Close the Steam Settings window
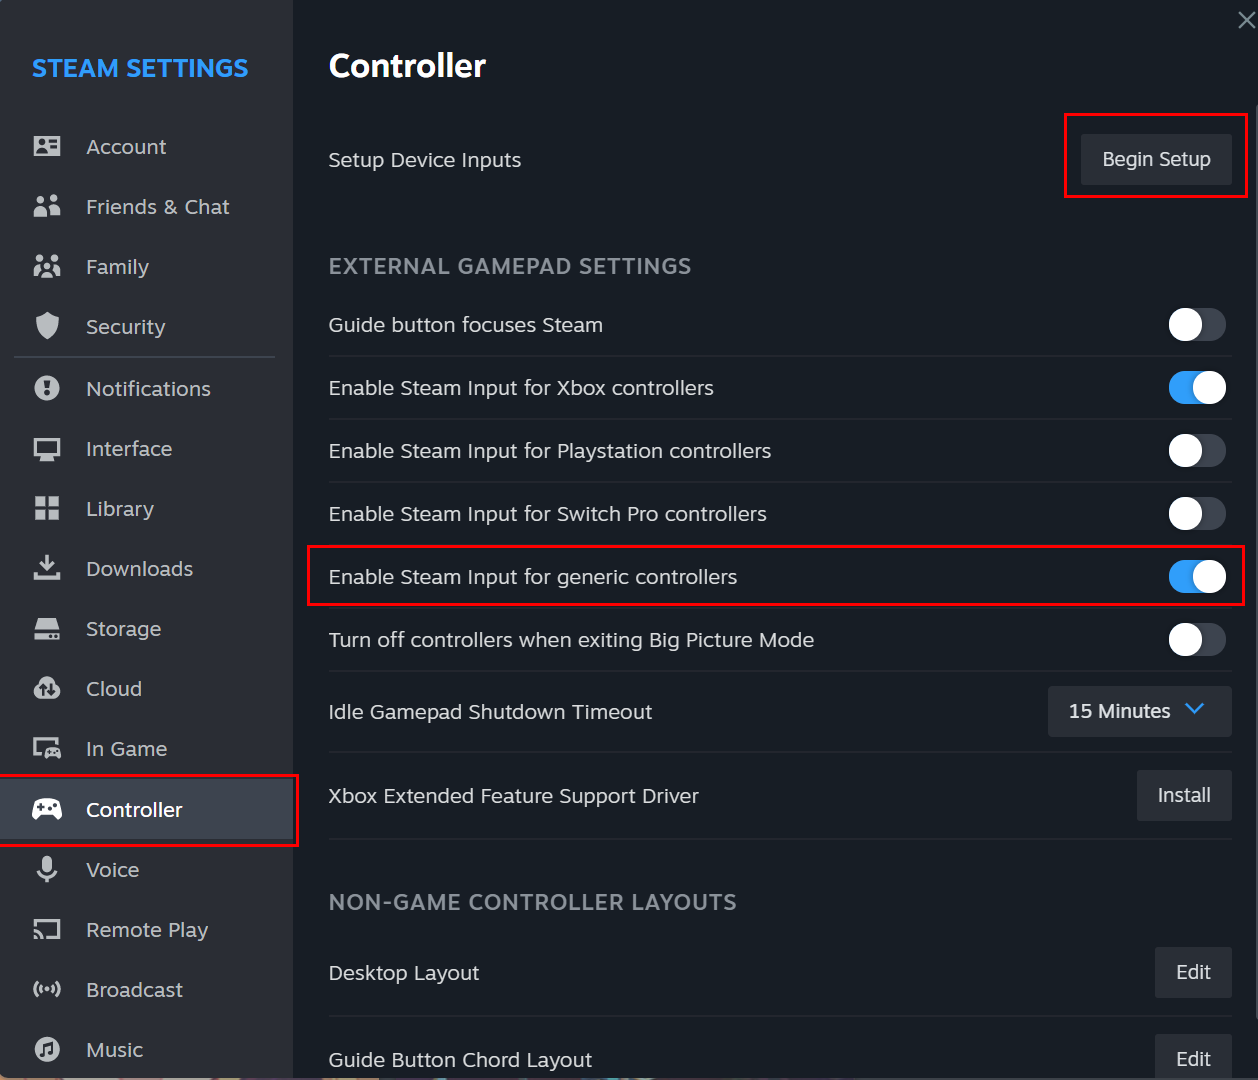This screenshot has width=1258, height=1080. click(x=1246, y=20)
